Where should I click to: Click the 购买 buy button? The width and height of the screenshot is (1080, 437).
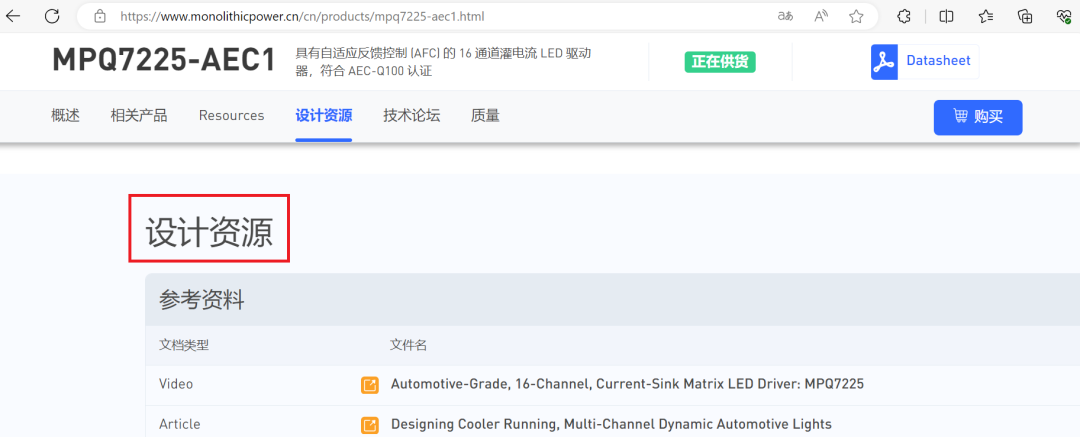(x=978, y=117)
